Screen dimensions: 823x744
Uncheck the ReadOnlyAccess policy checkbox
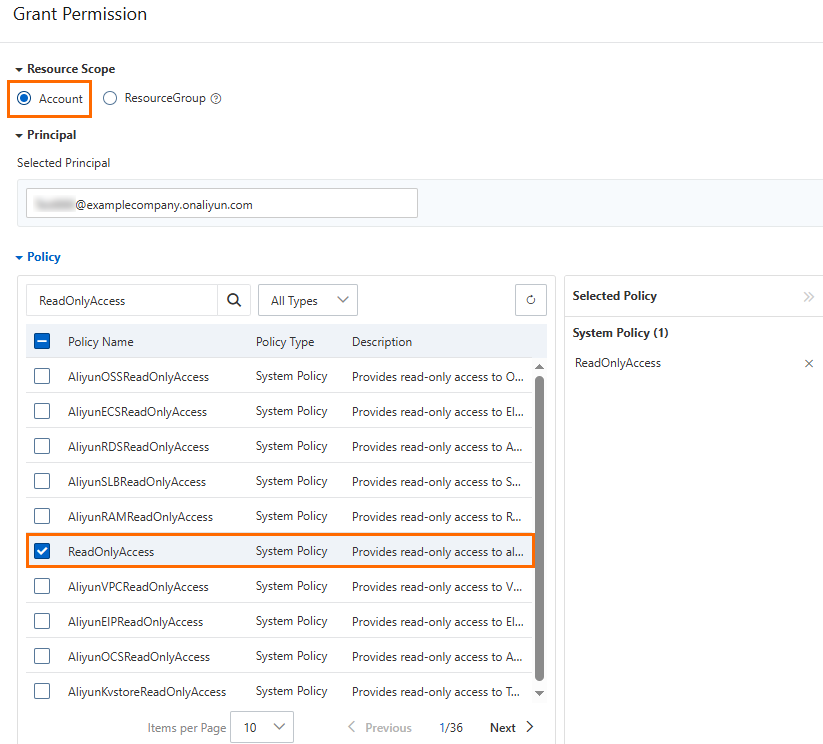(42, 551)
